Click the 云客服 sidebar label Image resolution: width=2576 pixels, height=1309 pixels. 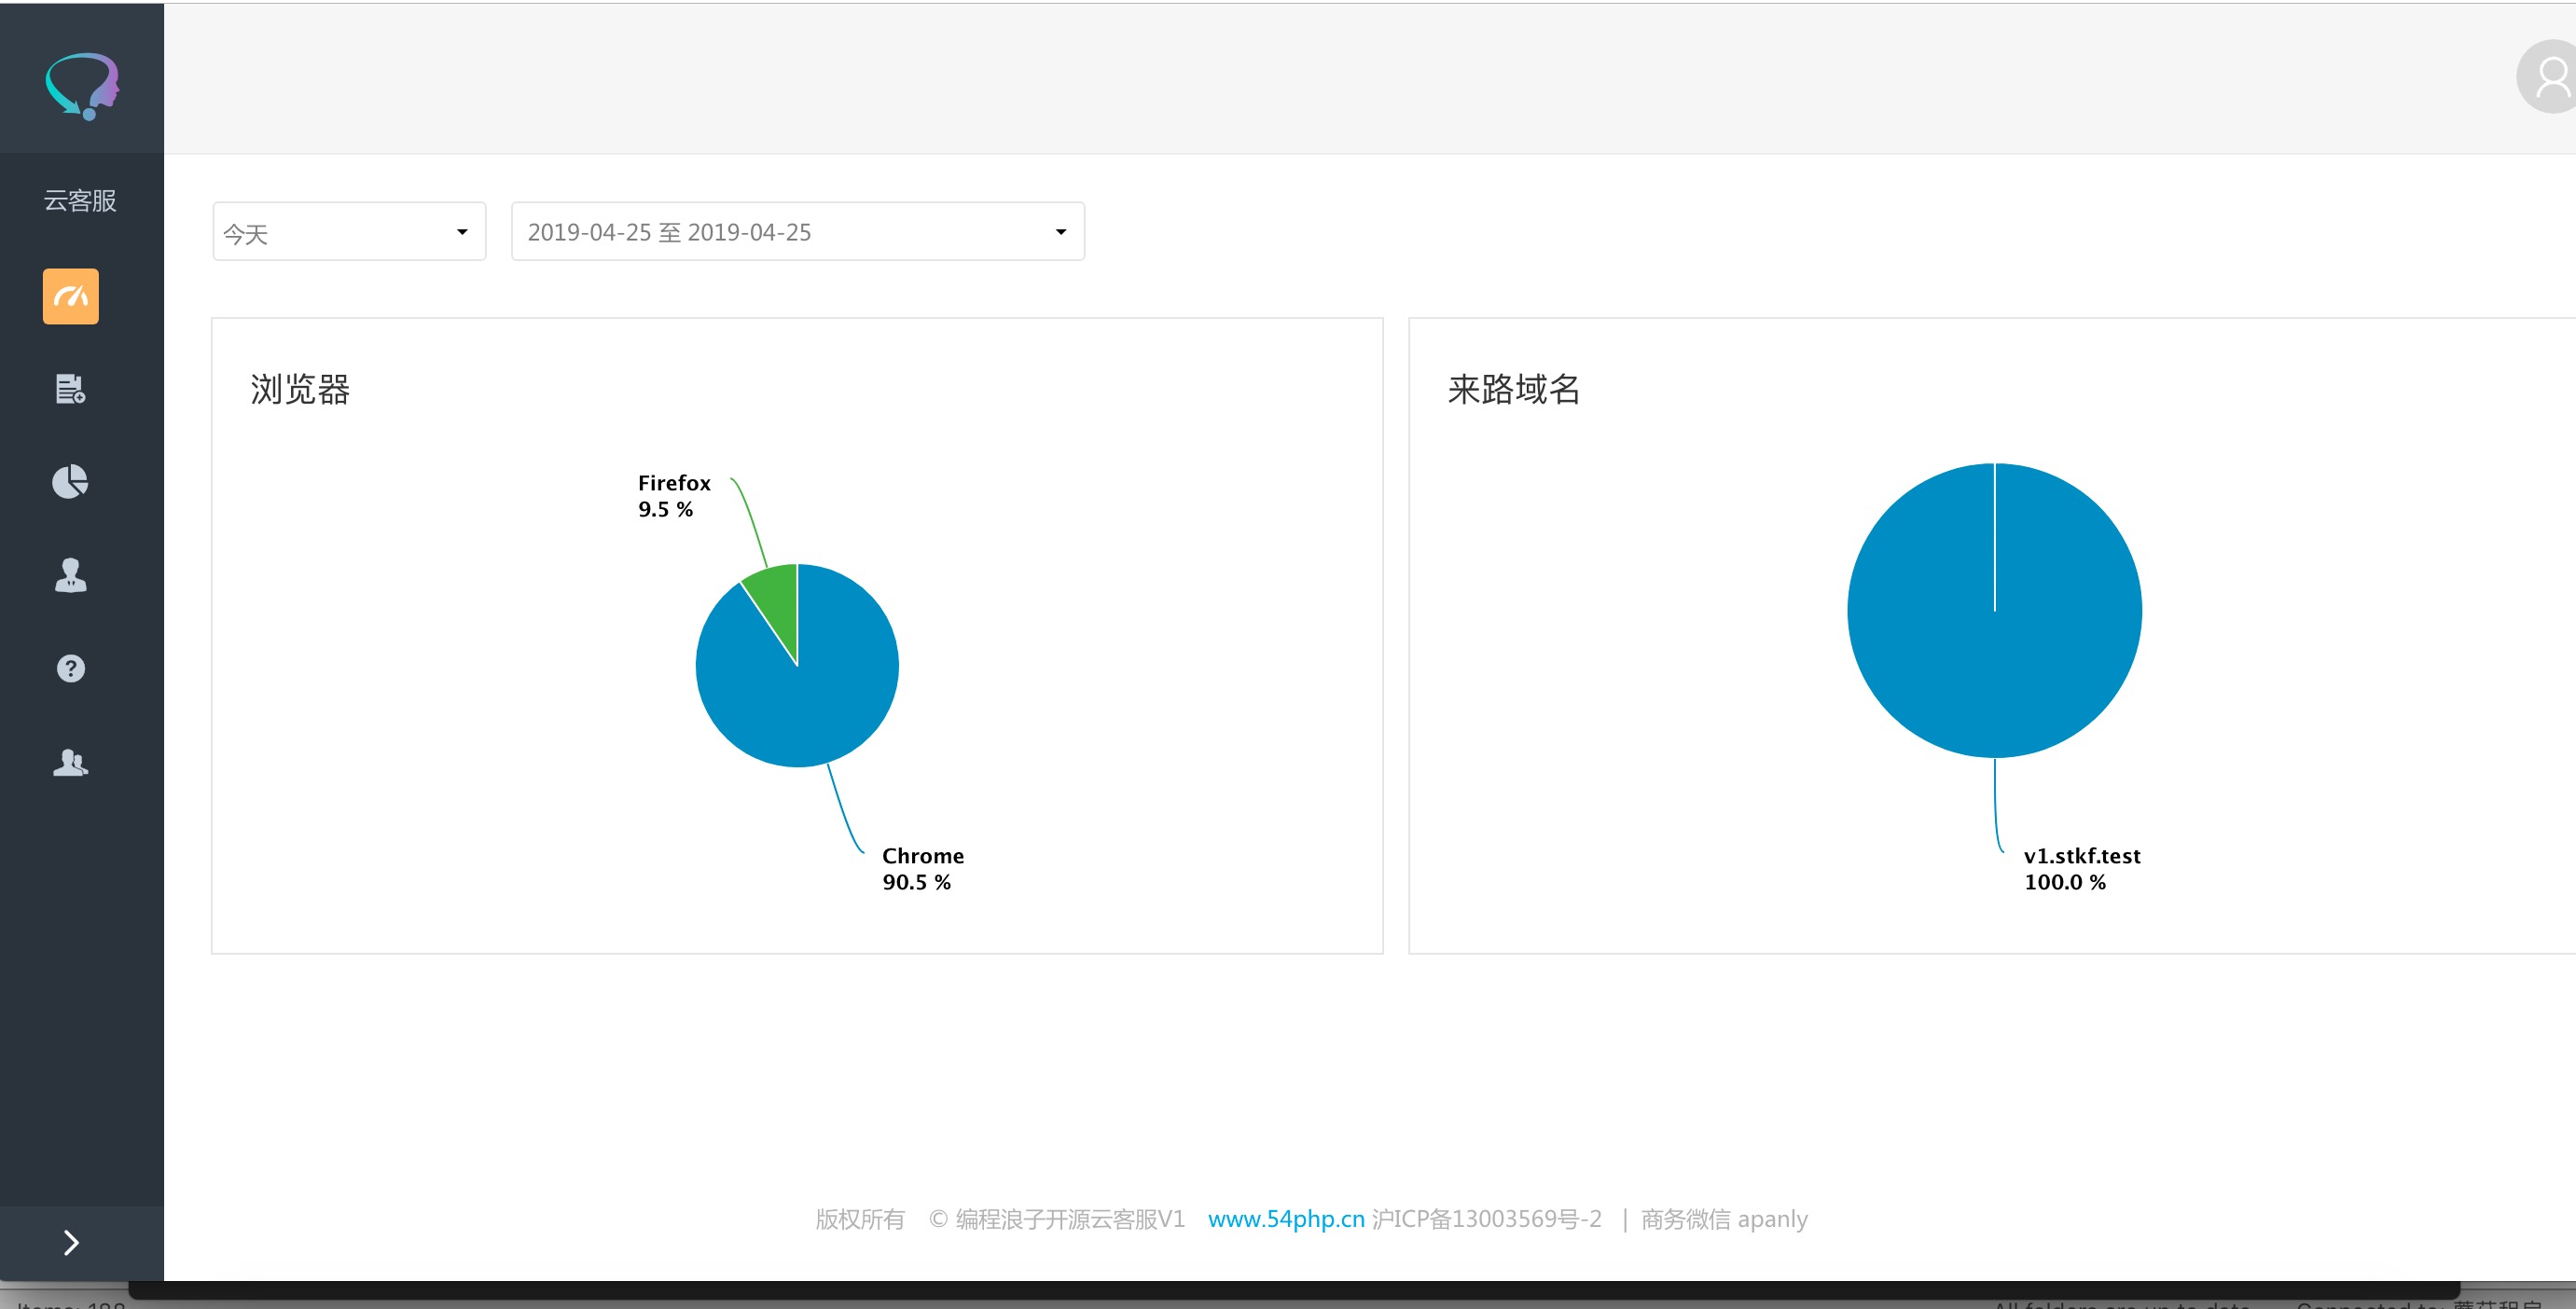pos(80,201)
